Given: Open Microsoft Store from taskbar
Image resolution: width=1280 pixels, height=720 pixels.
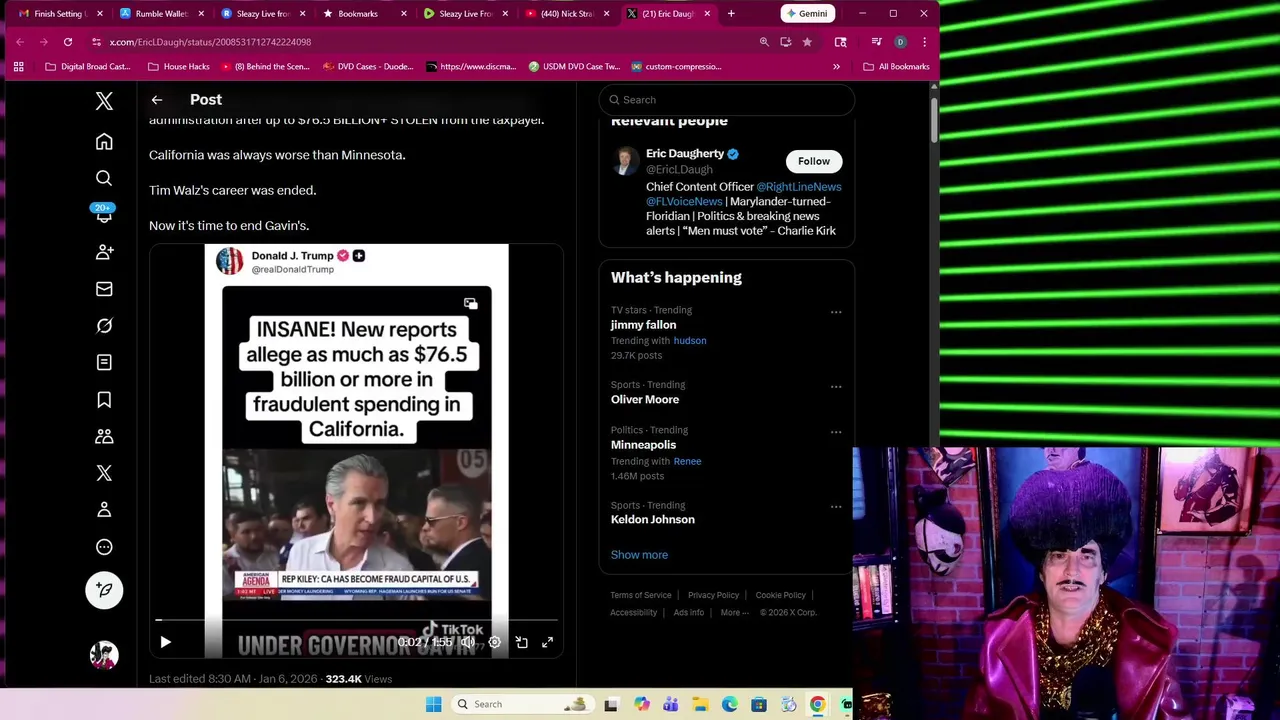Looking at the screenshot, I should click(x=759, y=704).
